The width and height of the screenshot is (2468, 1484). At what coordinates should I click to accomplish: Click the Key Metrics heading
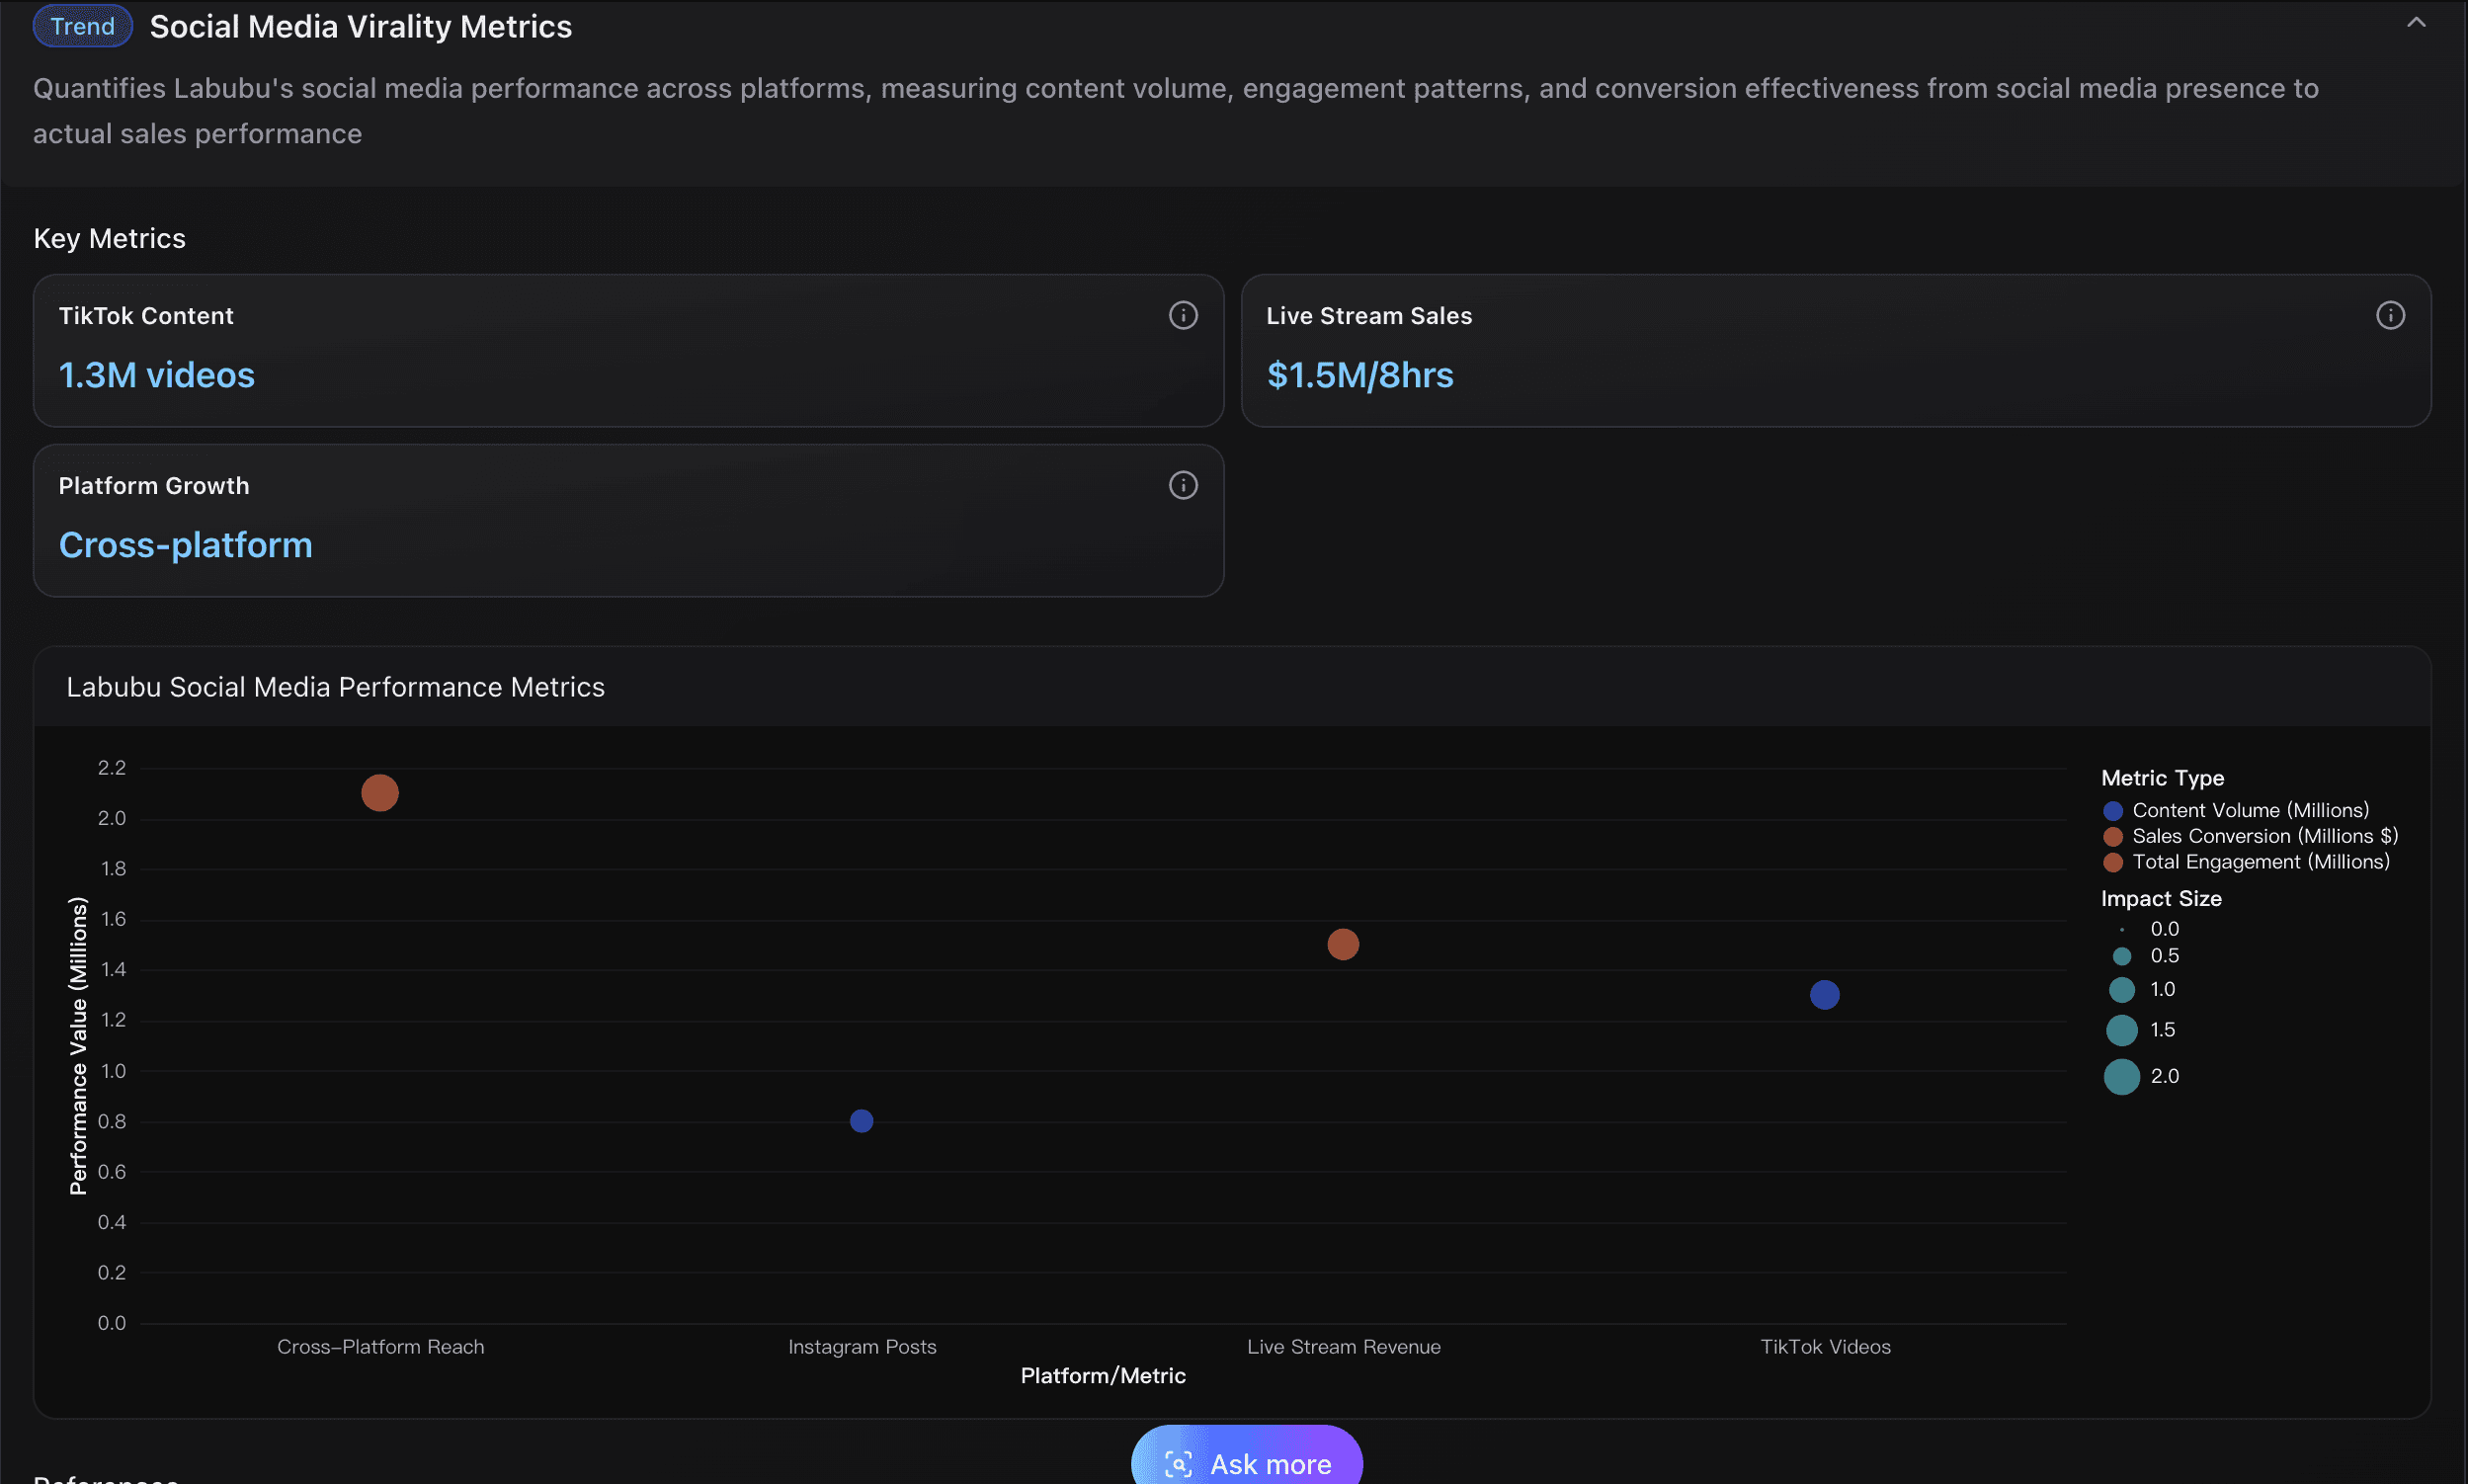tap(110, 239)
